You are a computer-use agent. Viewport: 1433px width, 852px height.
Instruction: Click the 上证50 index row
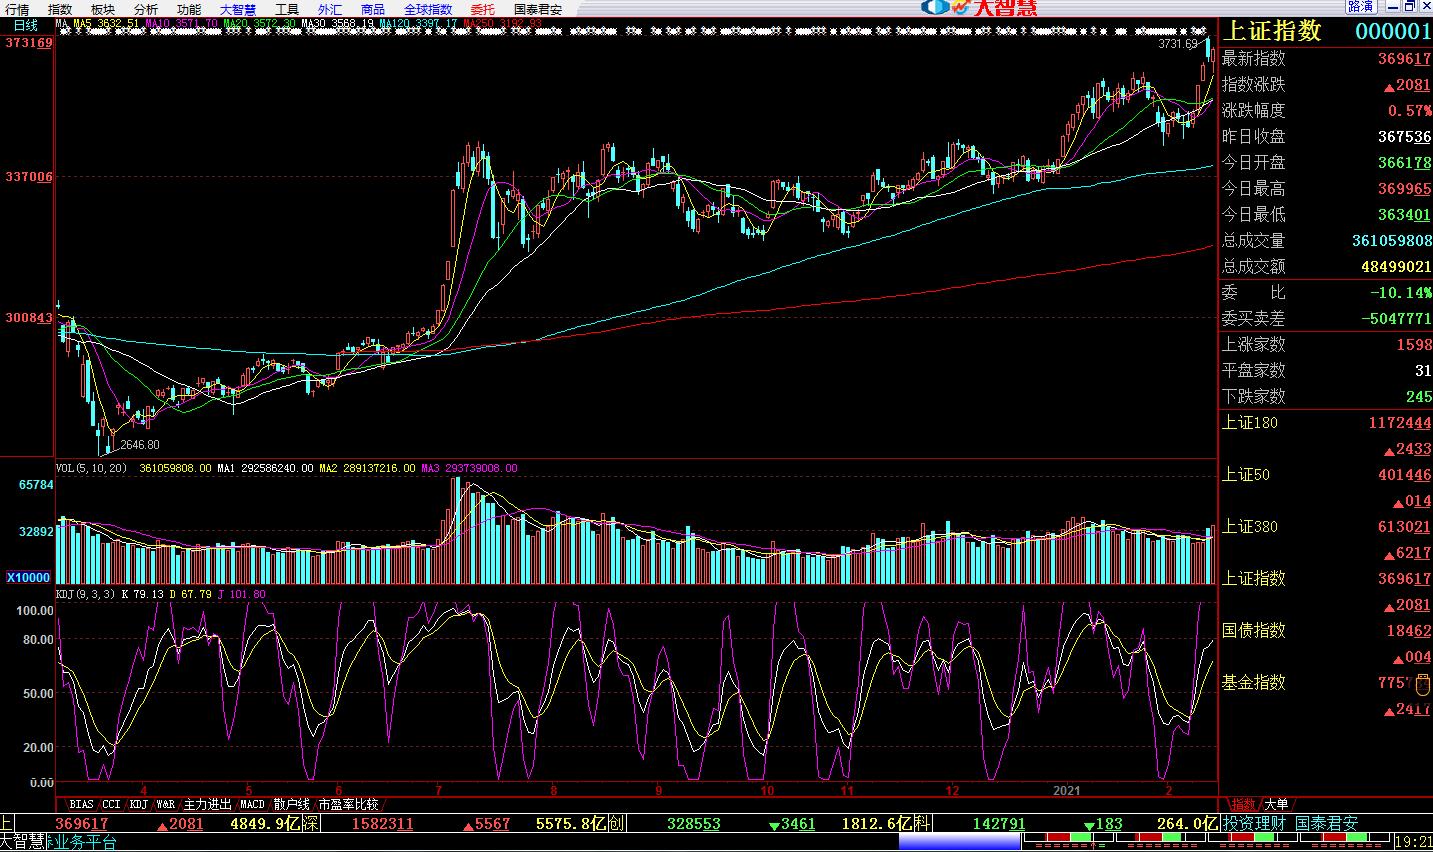tap(1326, 475)
